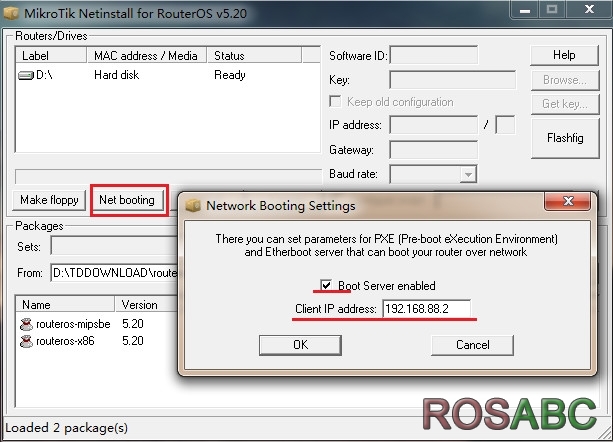This screenshot has height=442, width=613.
Task: Click the Net booting button
Action: click(127, 200)
